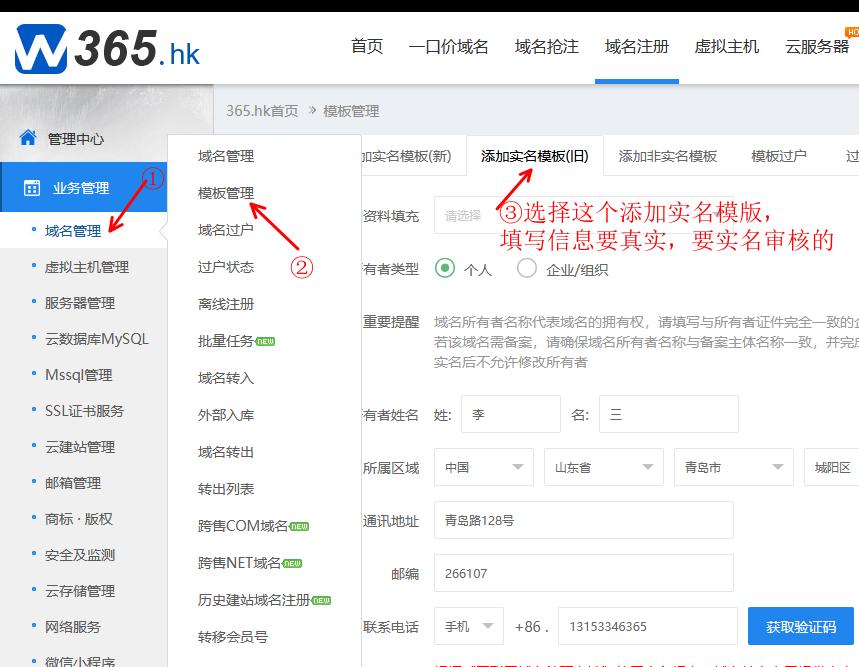Switch to the 添加非实名模板 tab
Screen dimensions: 859x667
coord(668,157)
